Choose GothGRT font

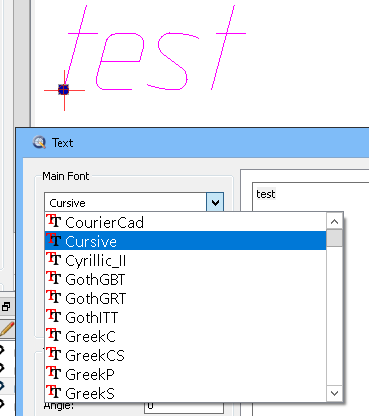click(x=185, y=298)
